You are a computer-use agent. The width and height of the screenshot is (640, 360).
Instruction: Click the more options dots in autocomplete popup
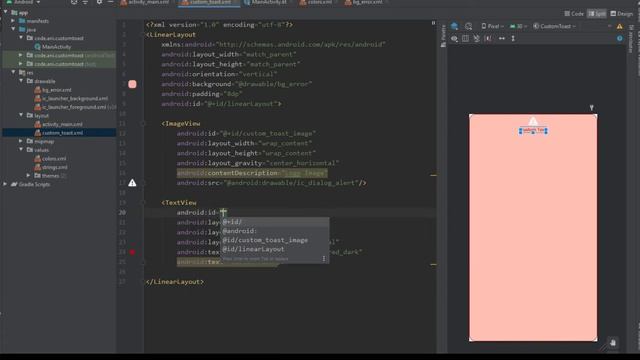pos(324,259)
